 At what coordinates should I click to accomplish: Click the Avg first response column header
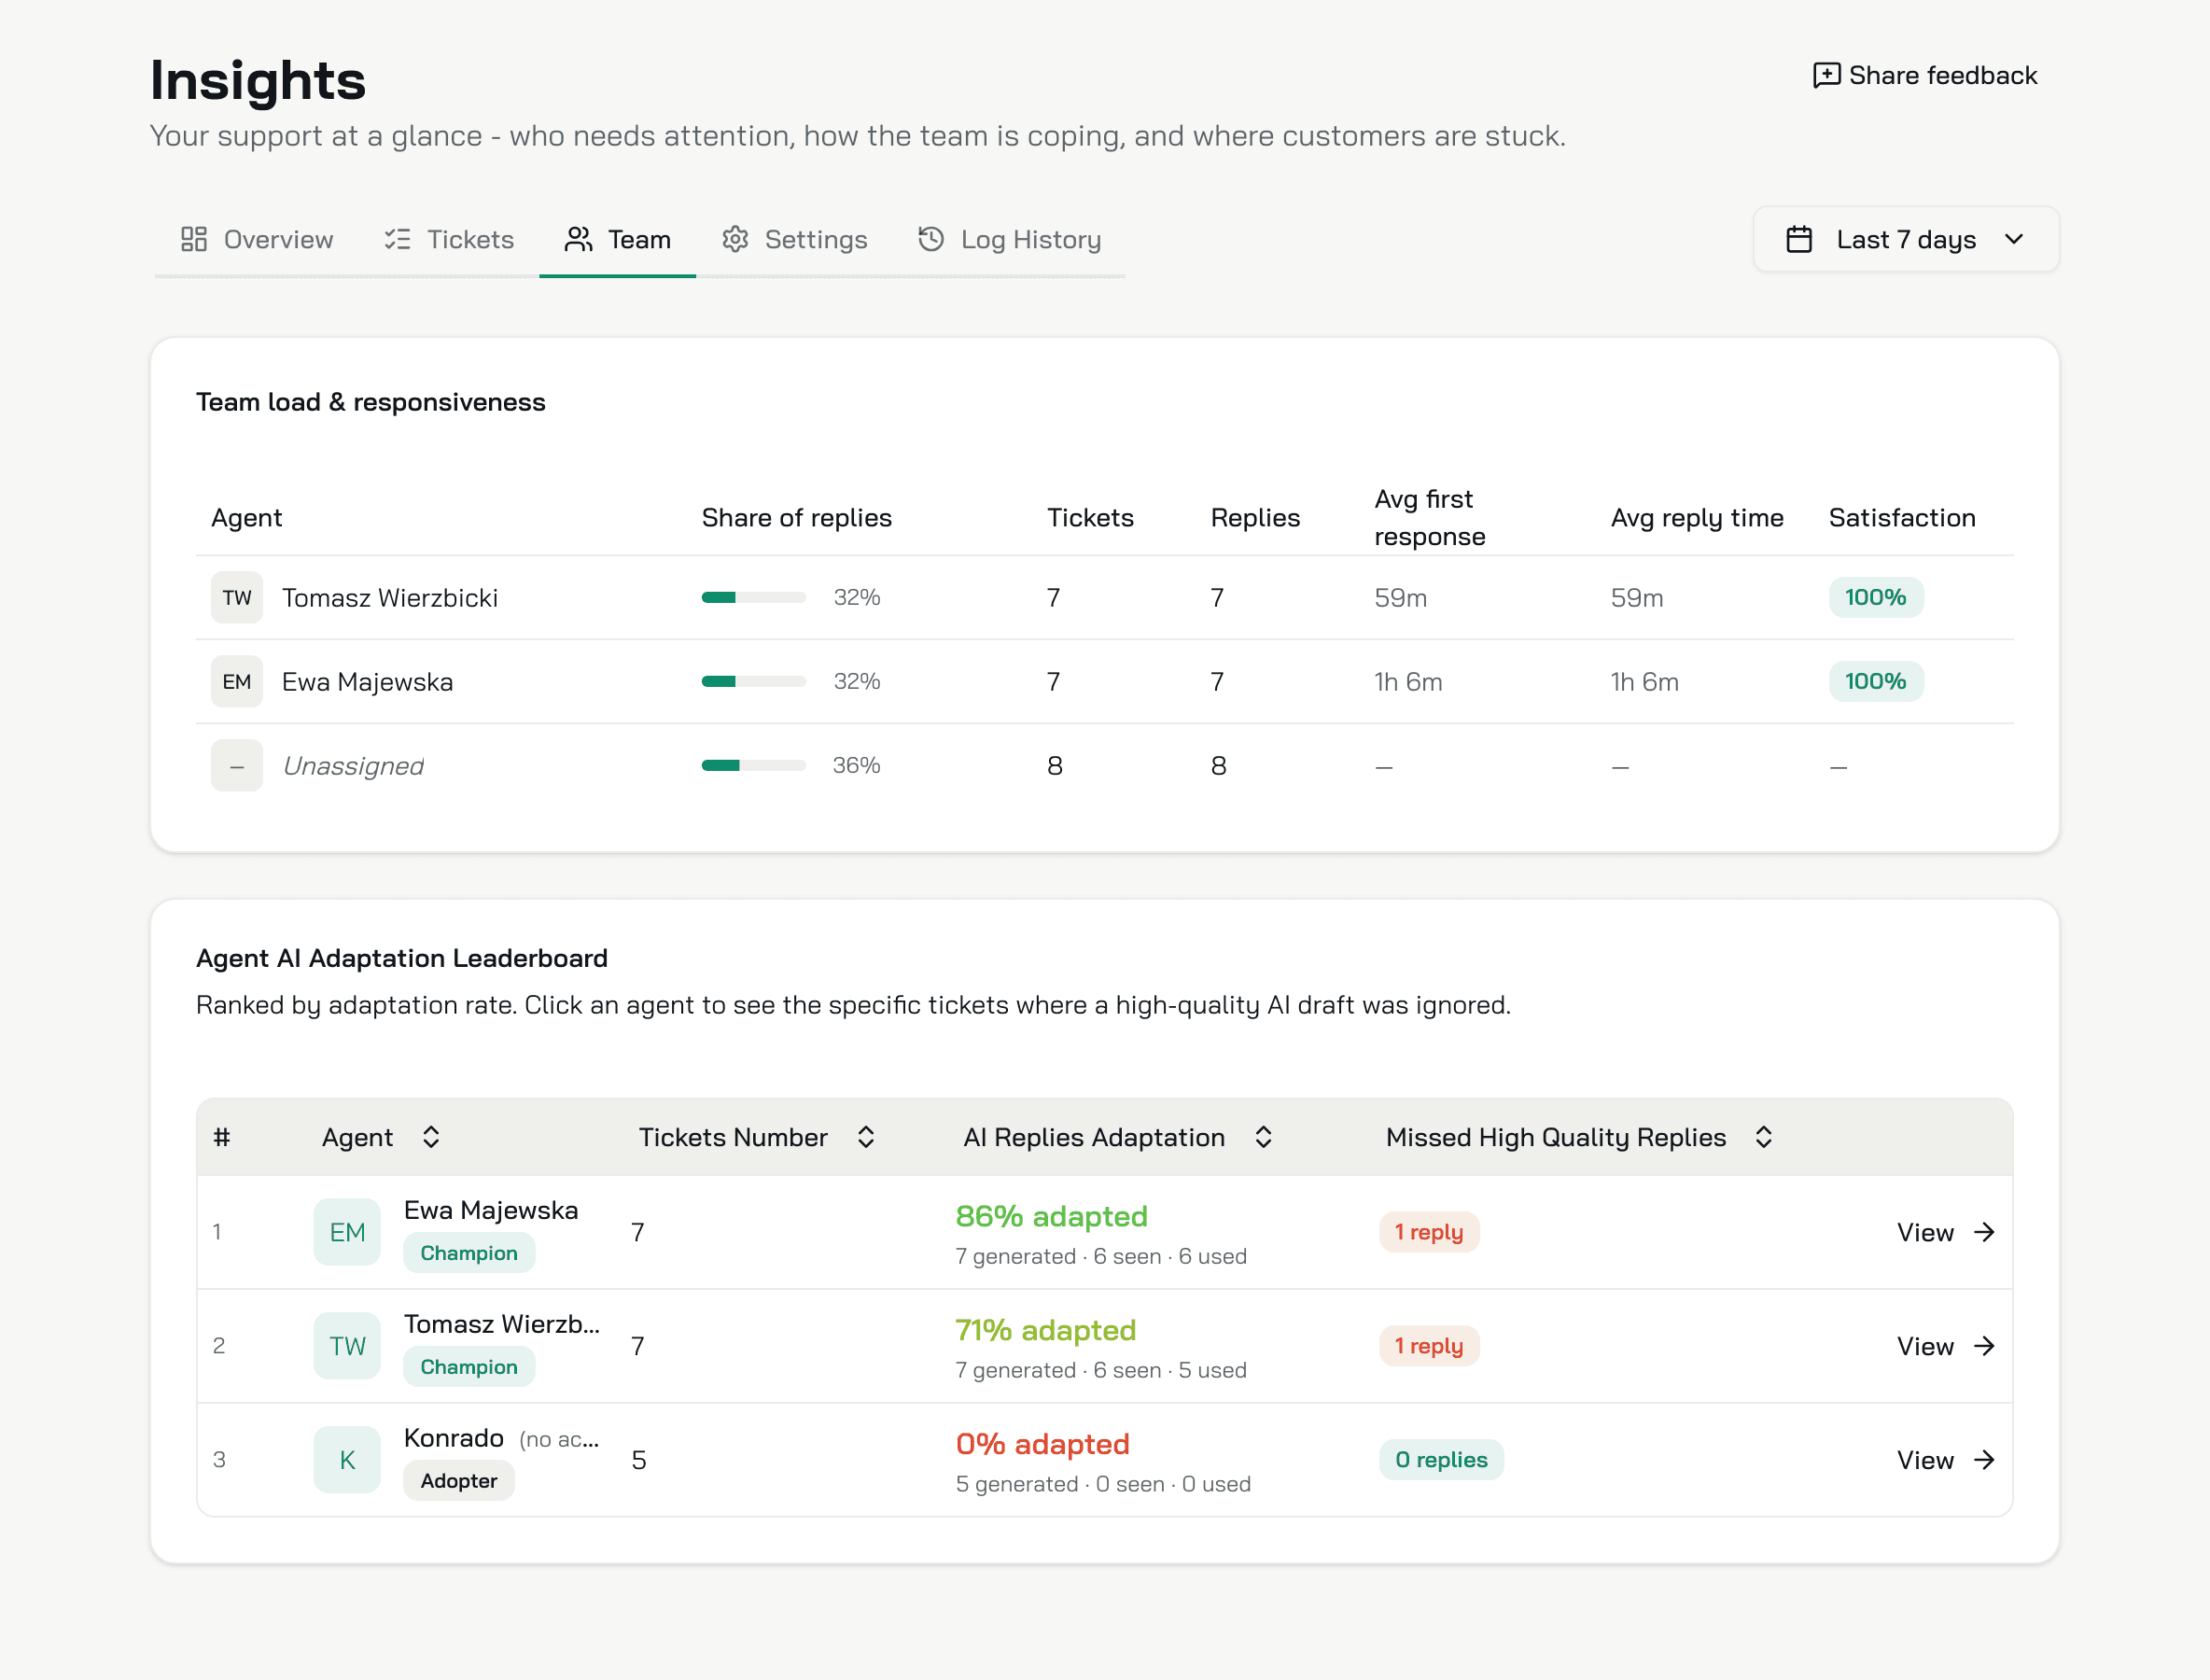[1429, 518]
